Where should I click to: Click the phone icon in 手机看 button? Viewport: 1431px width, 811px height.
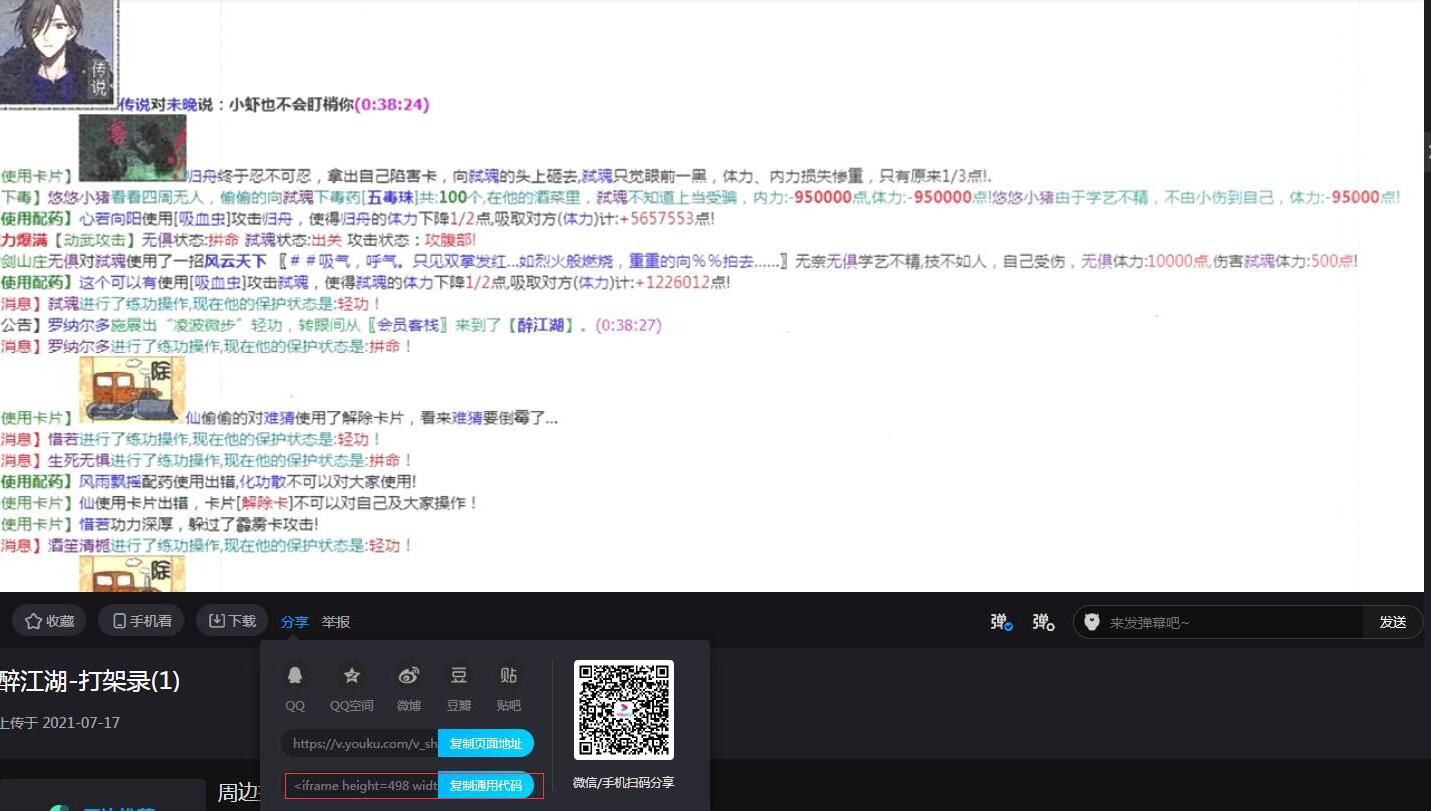point(119,621)
